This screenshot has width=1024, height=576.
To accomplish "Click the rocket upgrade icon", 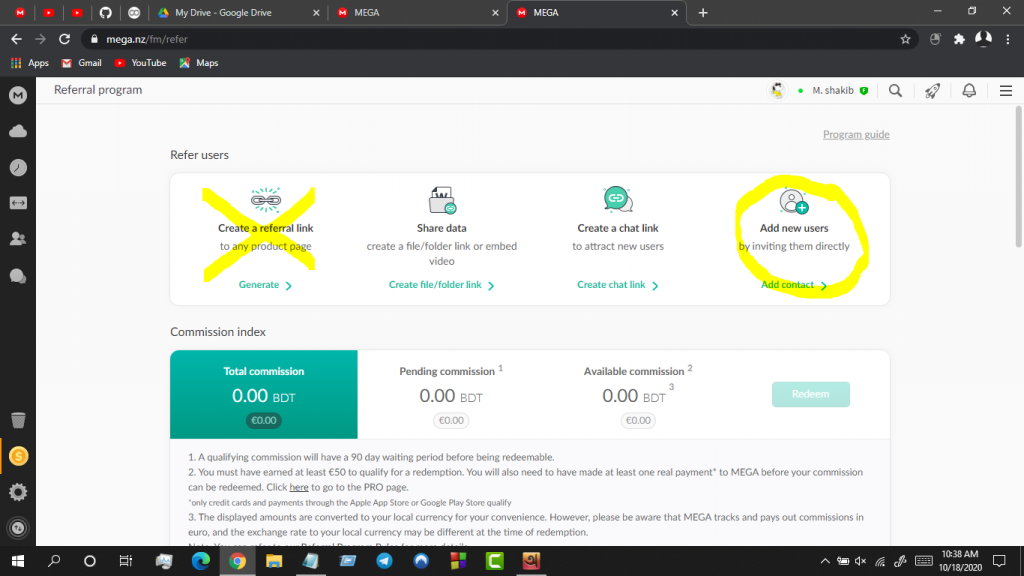I will point(932,91).
